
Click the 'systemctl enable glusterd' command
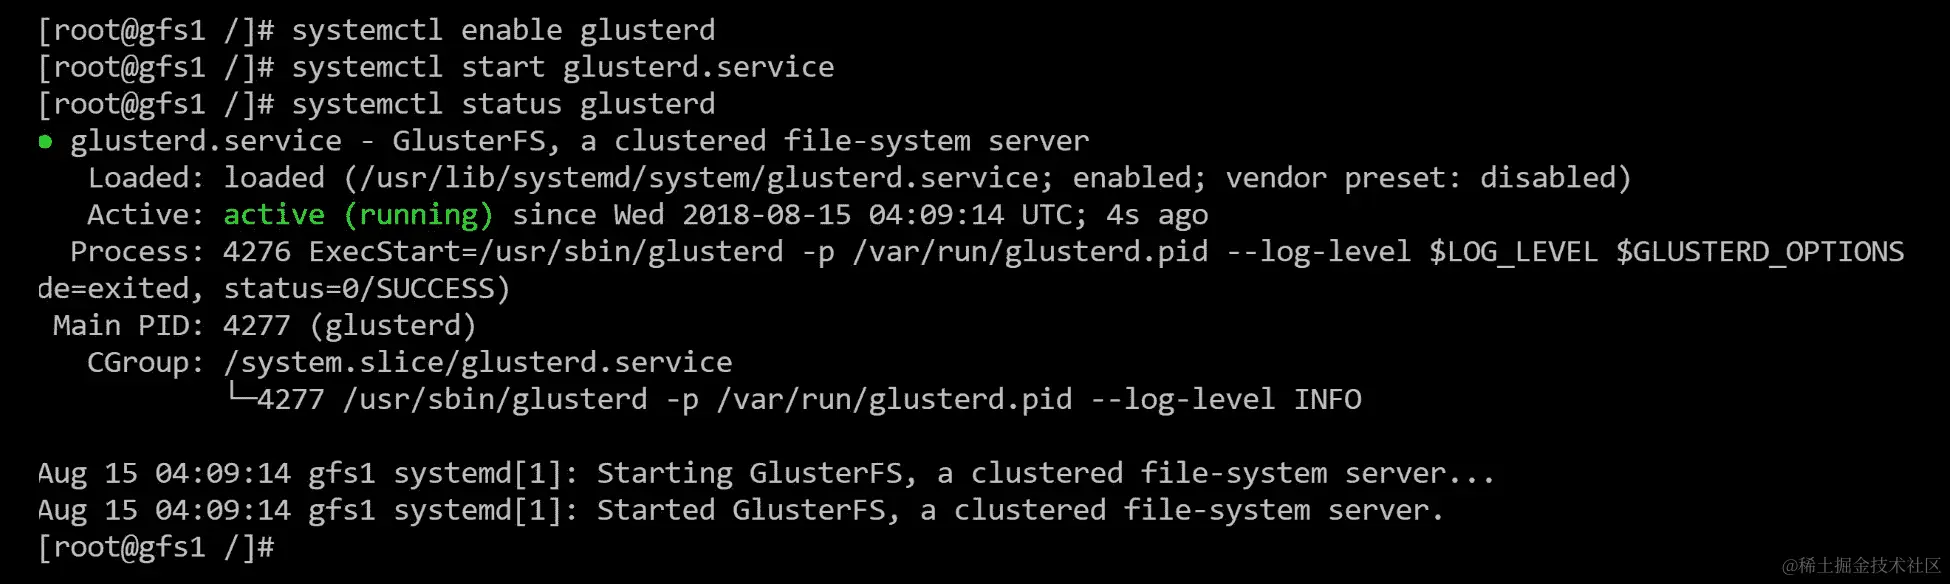click(503, 30)
